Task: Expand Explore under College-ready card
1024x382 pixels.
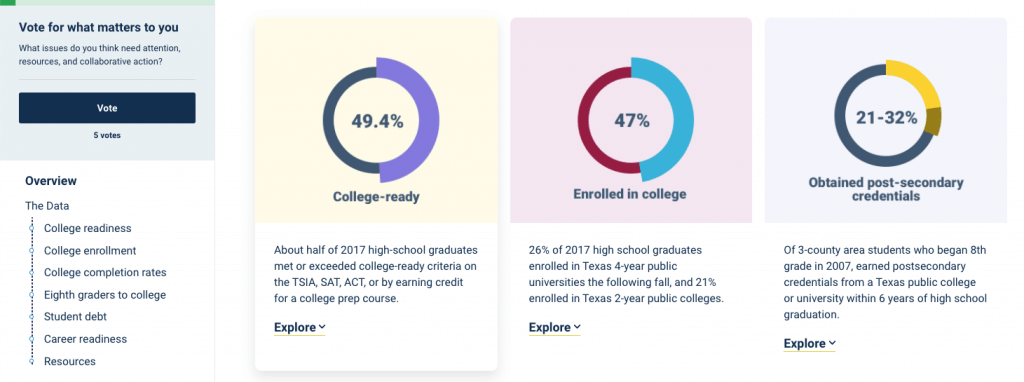Action: click(300, 328)
